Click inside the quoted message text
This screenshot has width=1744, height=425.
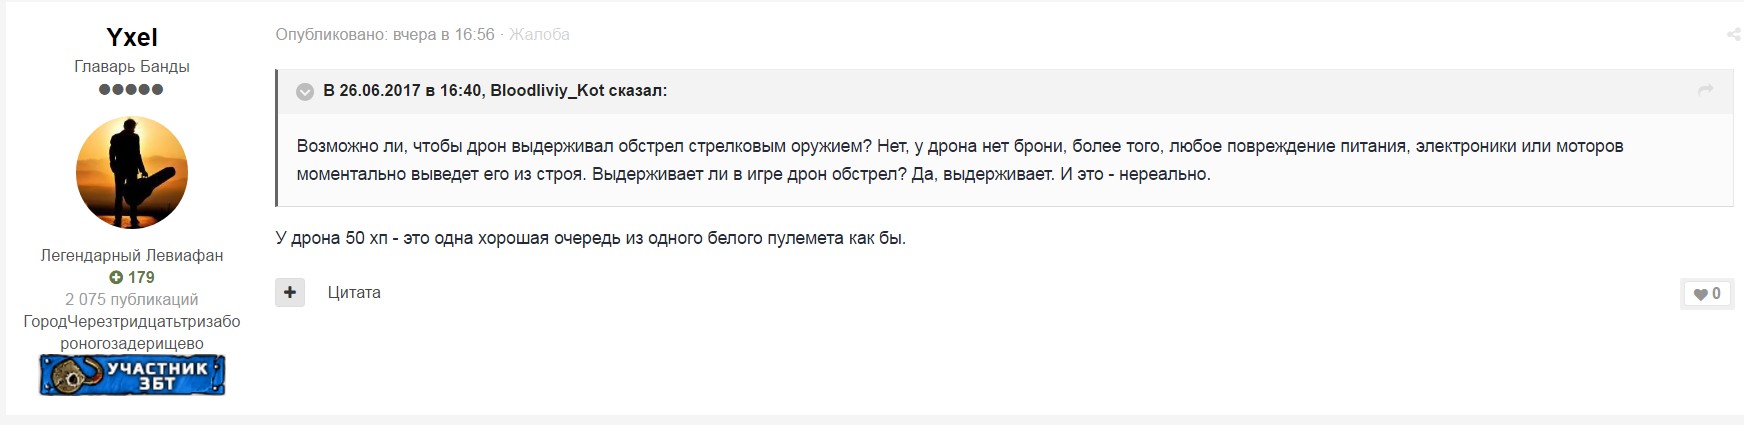click(960, 160)
